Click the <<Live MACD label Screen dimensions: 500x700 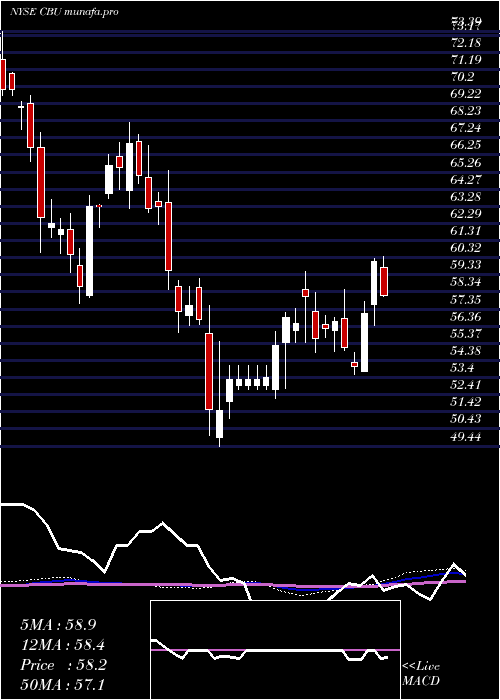(x=421, y=674)
